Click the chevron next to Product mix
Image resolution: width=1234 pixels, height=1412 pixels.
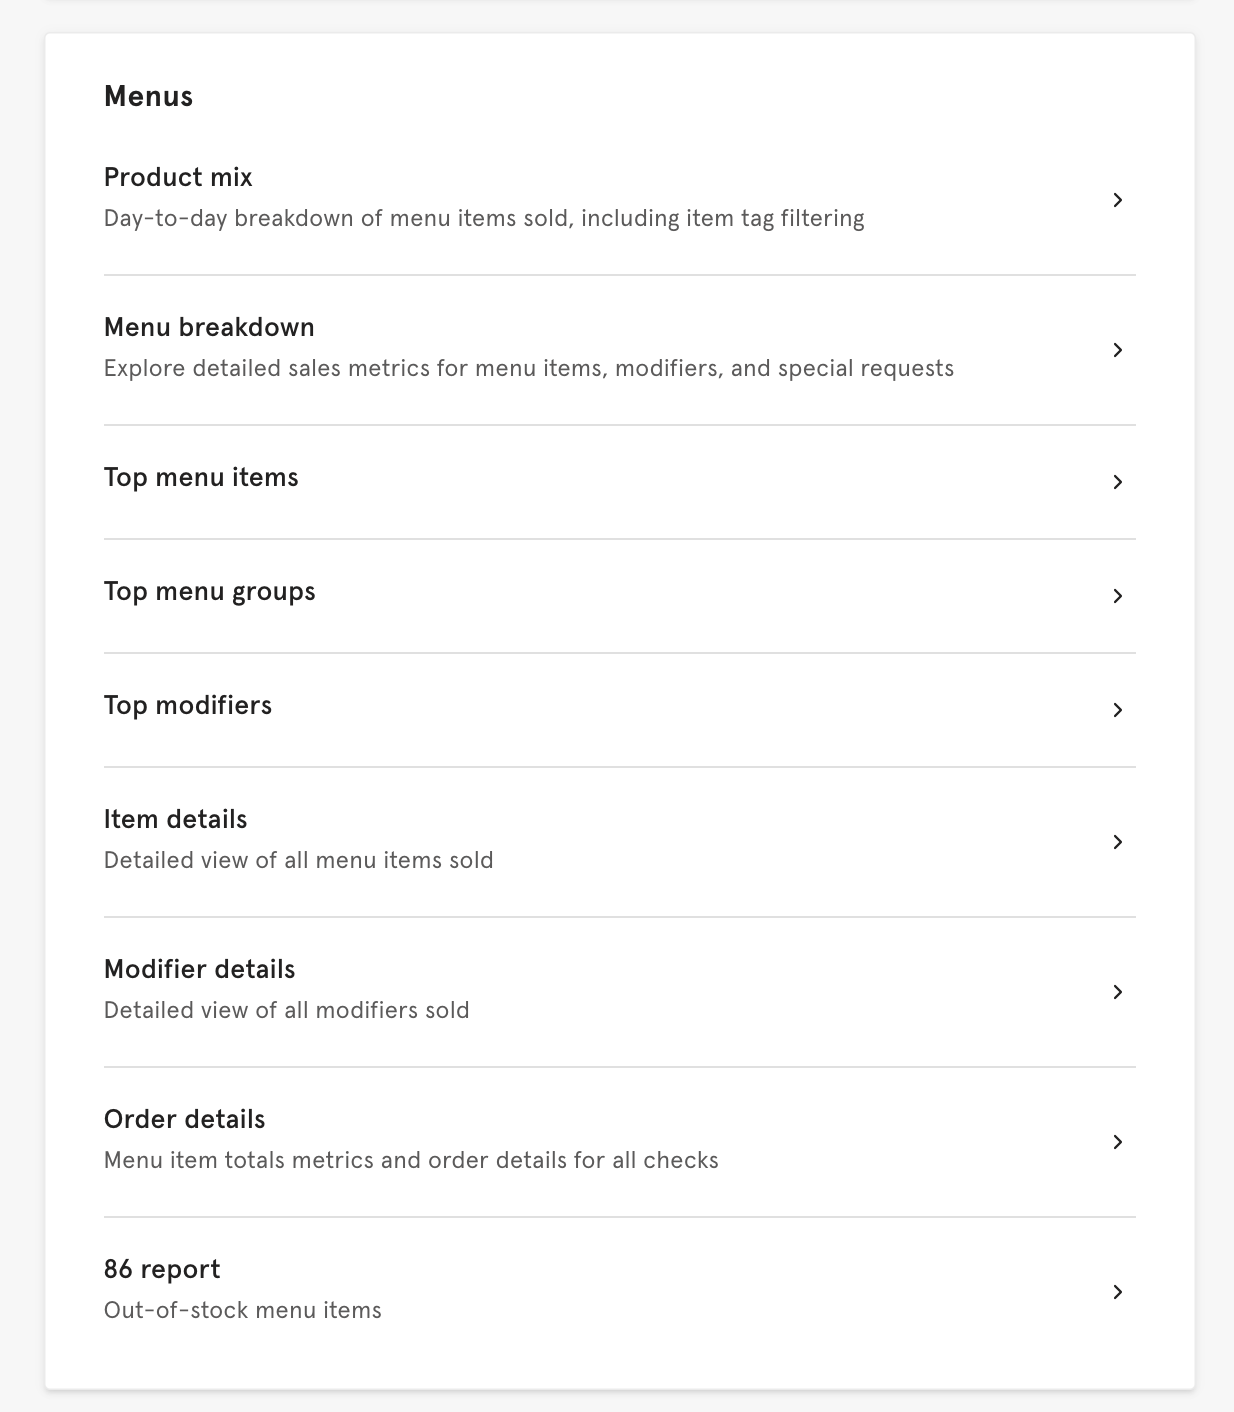coord(1117,200)
